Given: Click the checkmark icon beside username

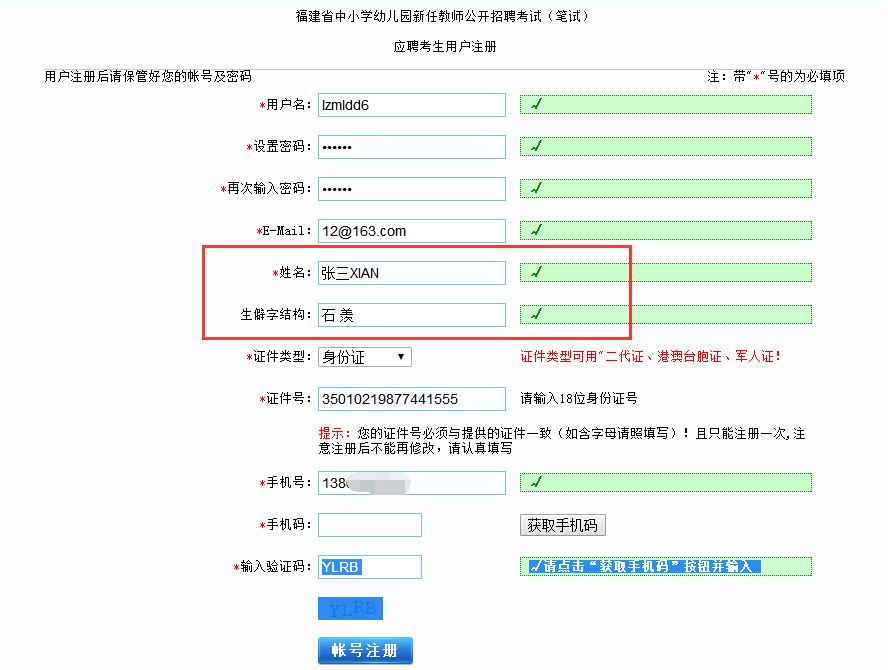Looking at the screenshot, I should pos(537,105).
